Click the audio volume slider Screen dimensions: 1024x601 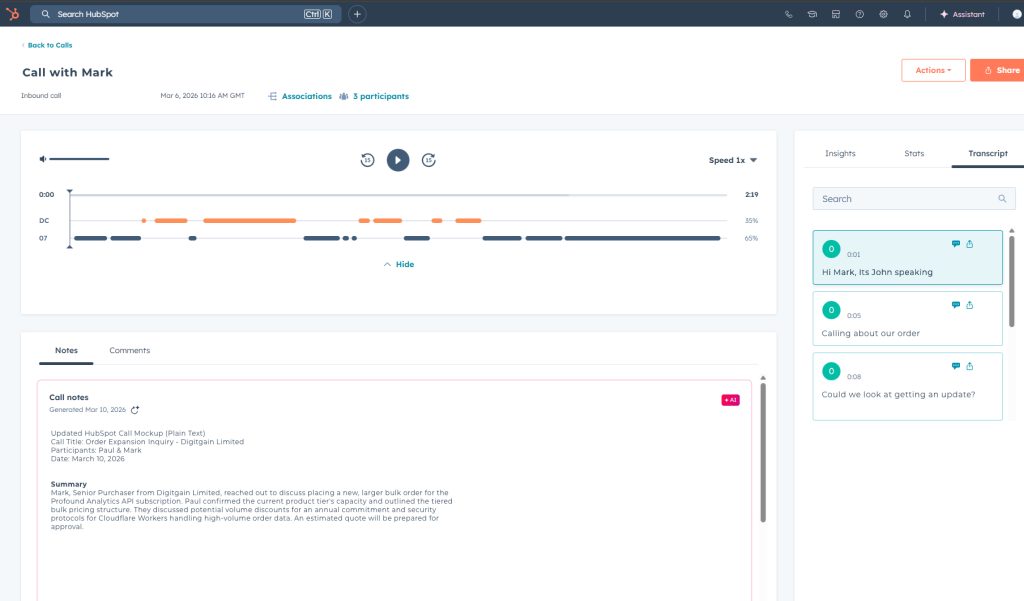tap(80, 159)
